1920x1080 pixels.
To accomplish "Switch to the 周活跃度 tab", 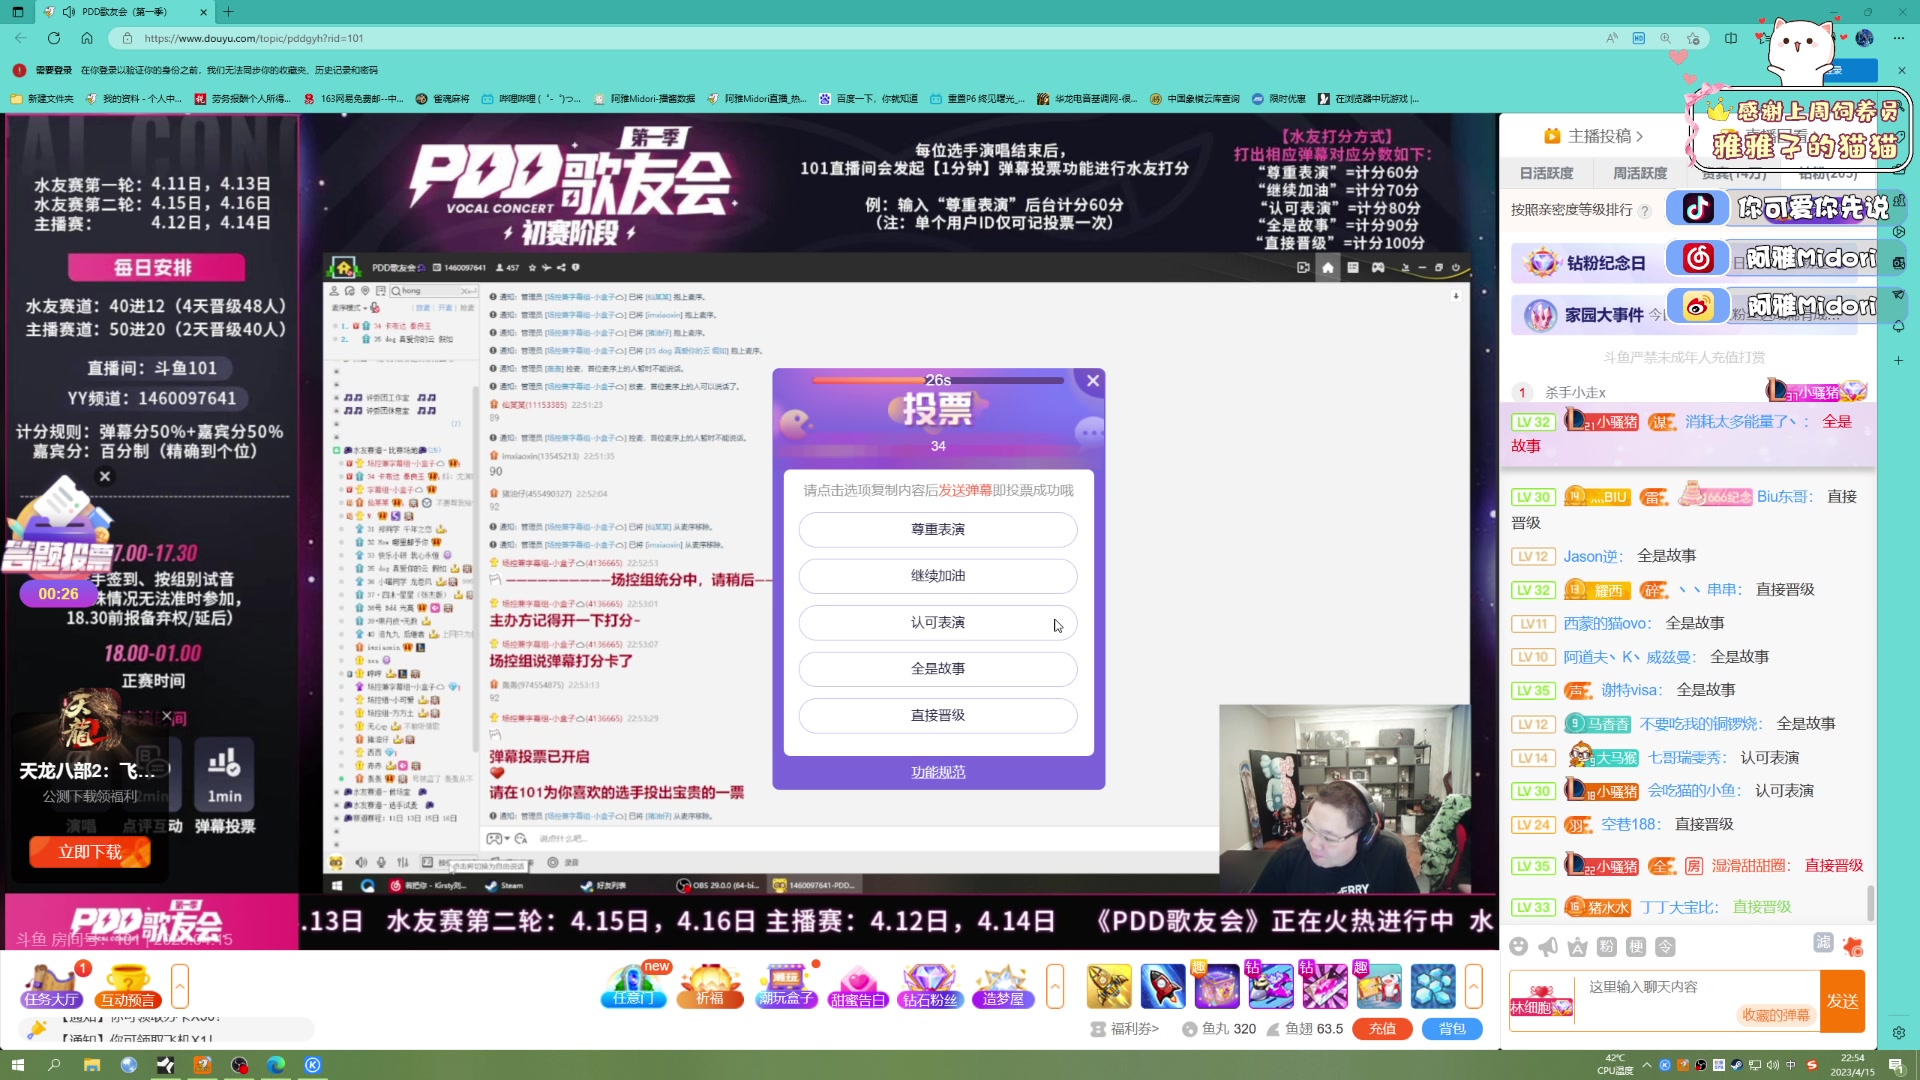I will click(x=1639, y=173).
